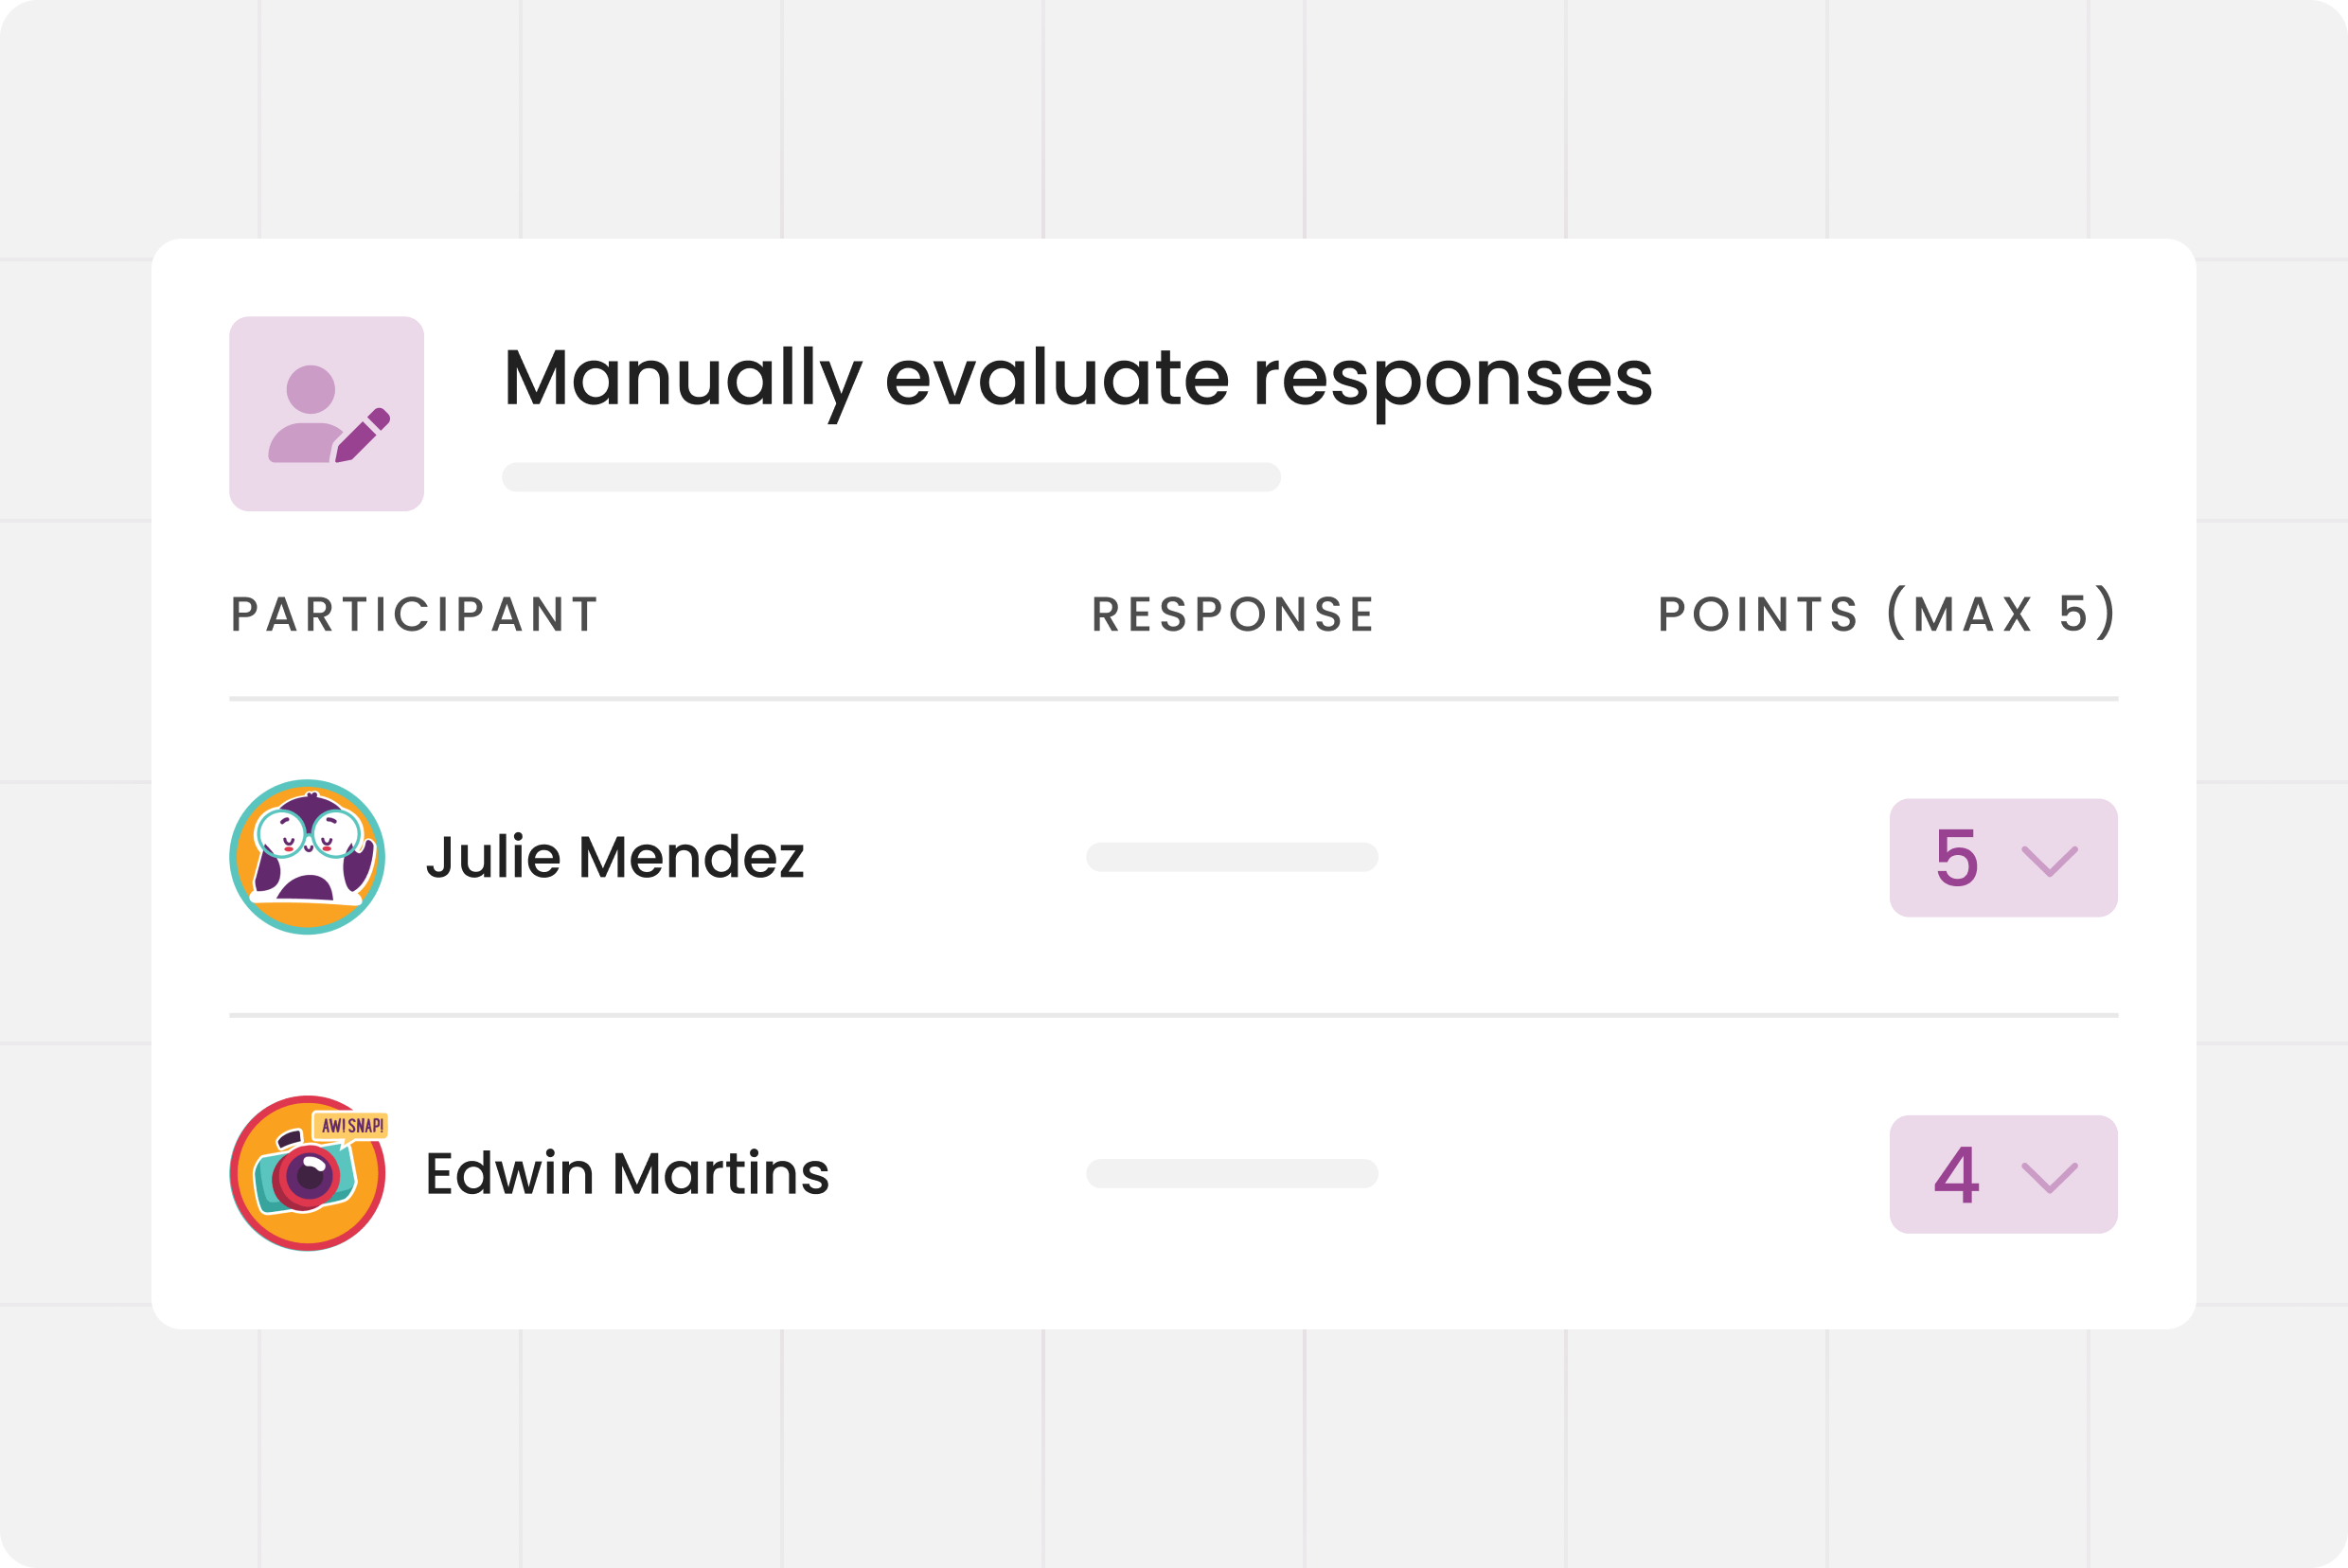Image resolution: width=2348 pixels, height=1568 pixels.
Task: Click the pencil in the header icon
Action: click(362, 436)
